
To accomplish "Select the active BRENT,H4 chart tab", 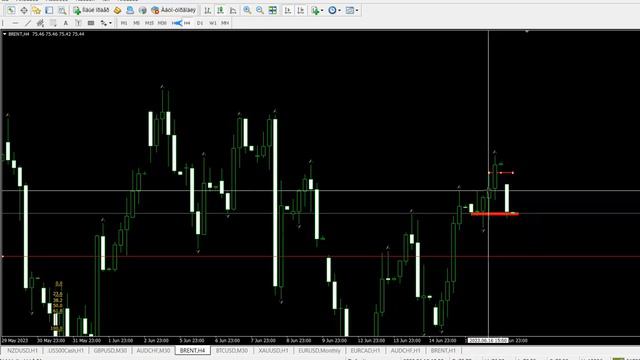I will click(x=193, y=351).
